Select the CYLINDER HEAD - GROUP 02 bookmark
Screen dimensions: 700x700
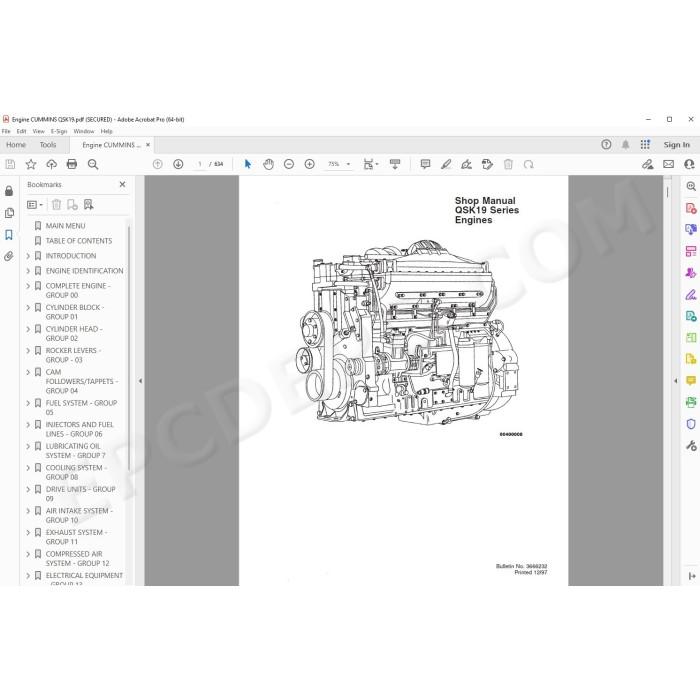click(74, 333)
